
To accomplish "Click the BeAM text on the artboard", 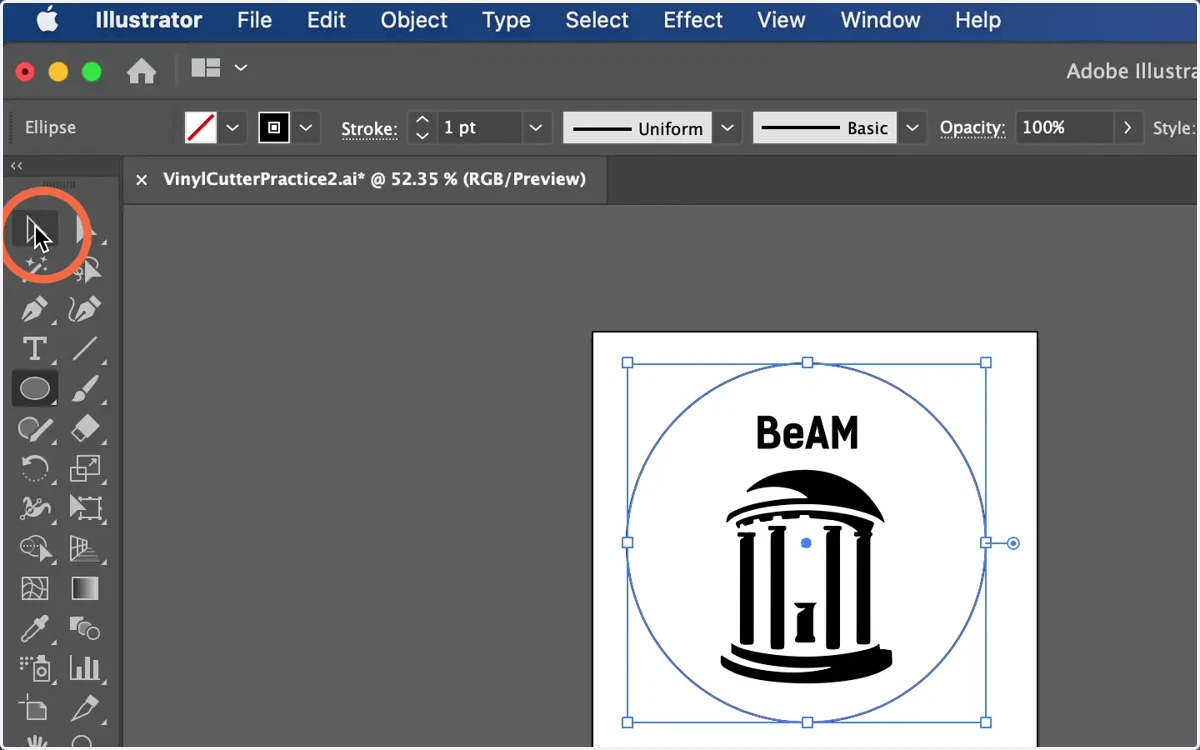I will (807, 432).
